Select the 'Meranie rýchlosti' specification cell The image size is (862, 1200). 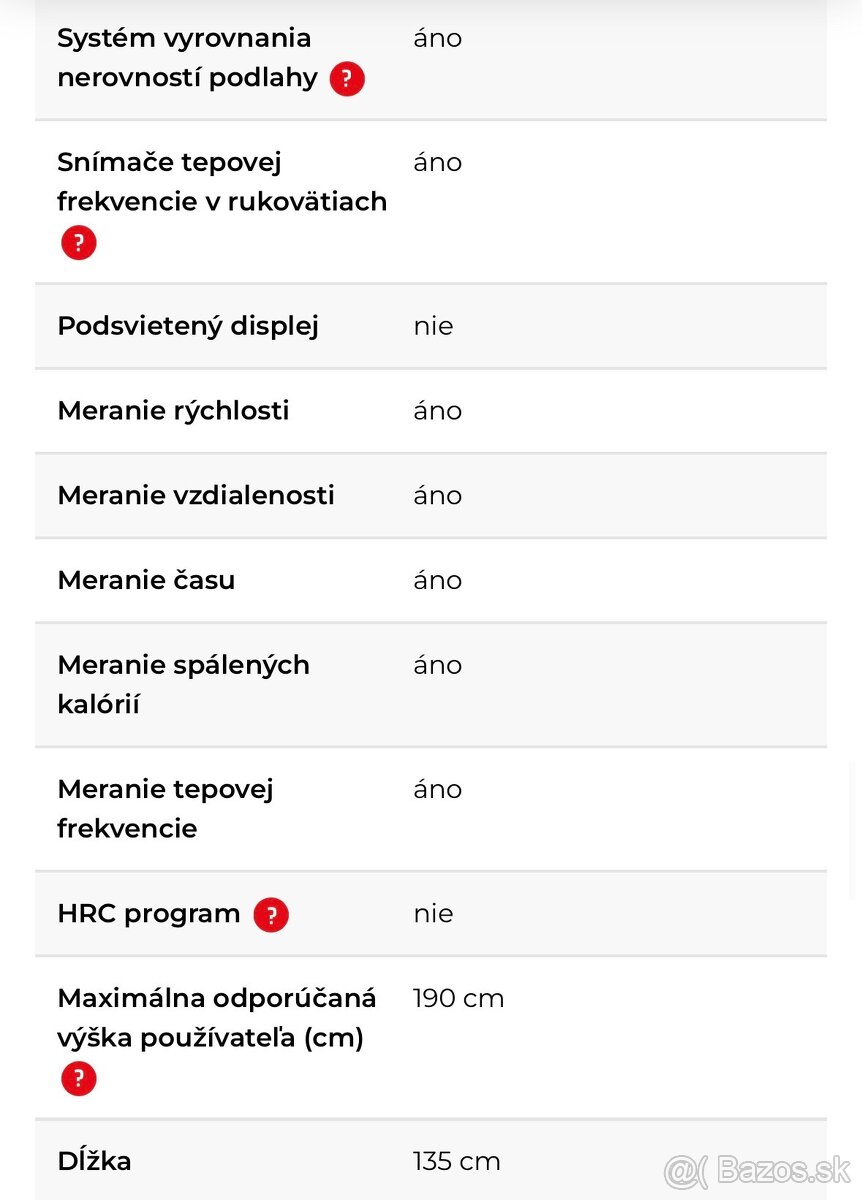pos(173,410)
